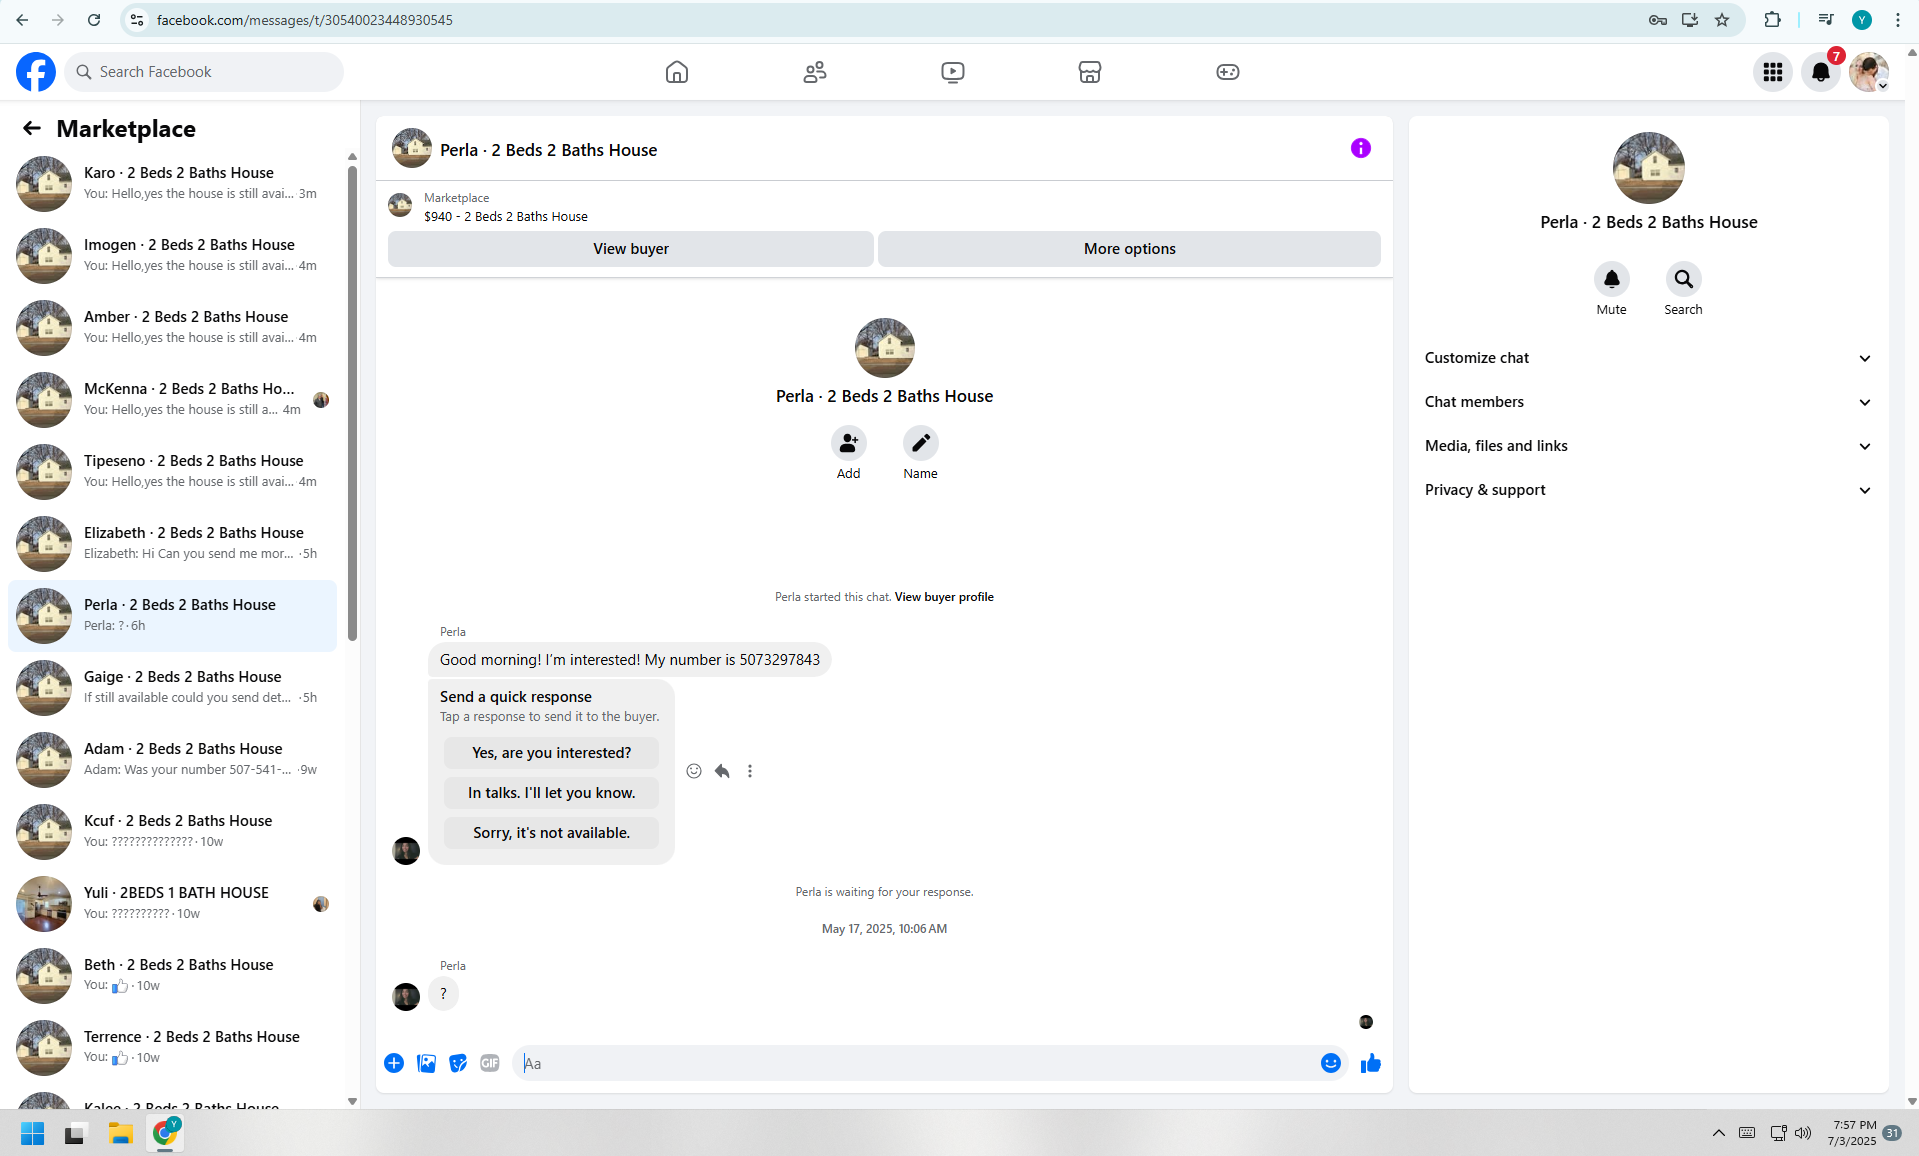Reply to the quick response message
This screenshot has width=1919, height=1156.
click(x=722, y=771)
